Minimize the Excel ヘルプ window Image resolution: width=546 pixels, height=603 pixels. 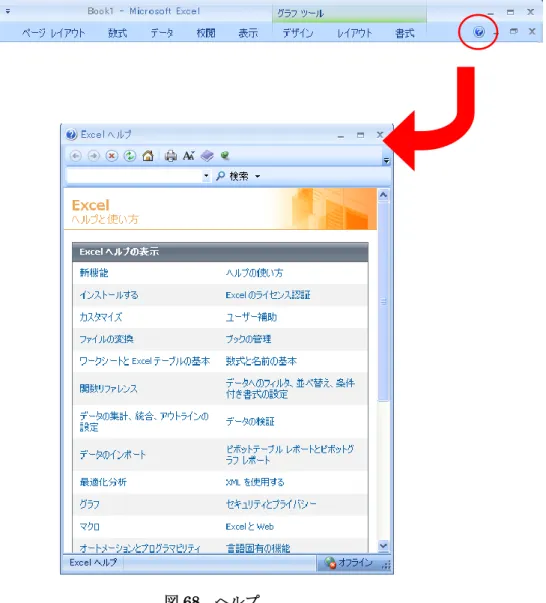tap(340, 136)
